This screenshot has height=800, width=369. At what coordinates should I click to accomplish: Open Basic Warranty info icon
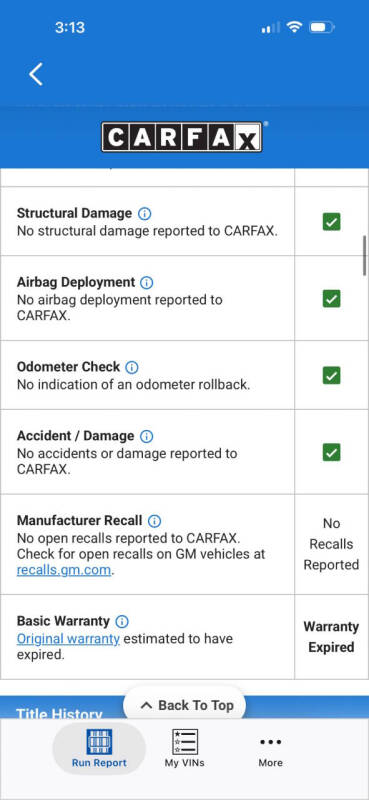click(x=122, y=621)
